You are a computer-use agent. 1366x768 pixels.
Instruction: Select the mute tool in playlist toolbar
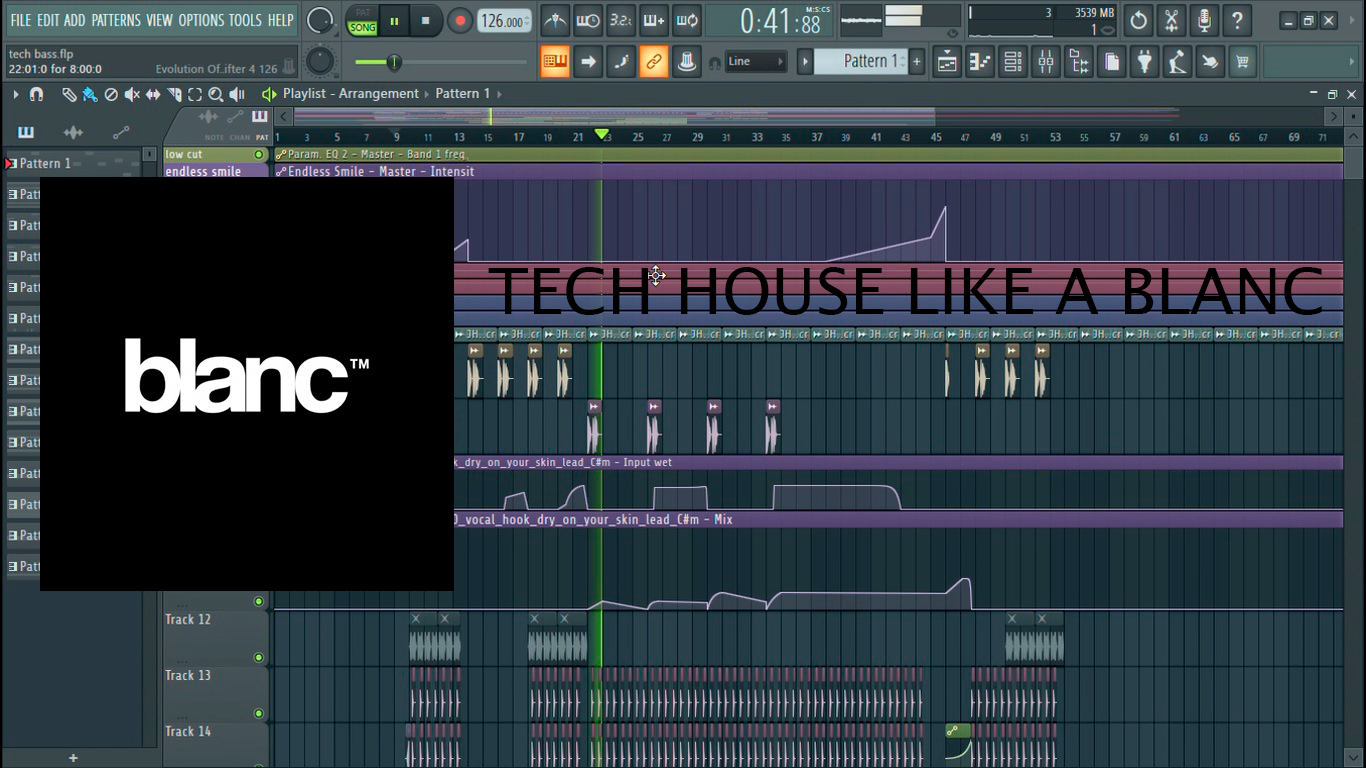pyautogui.click(x=132, y=94)
